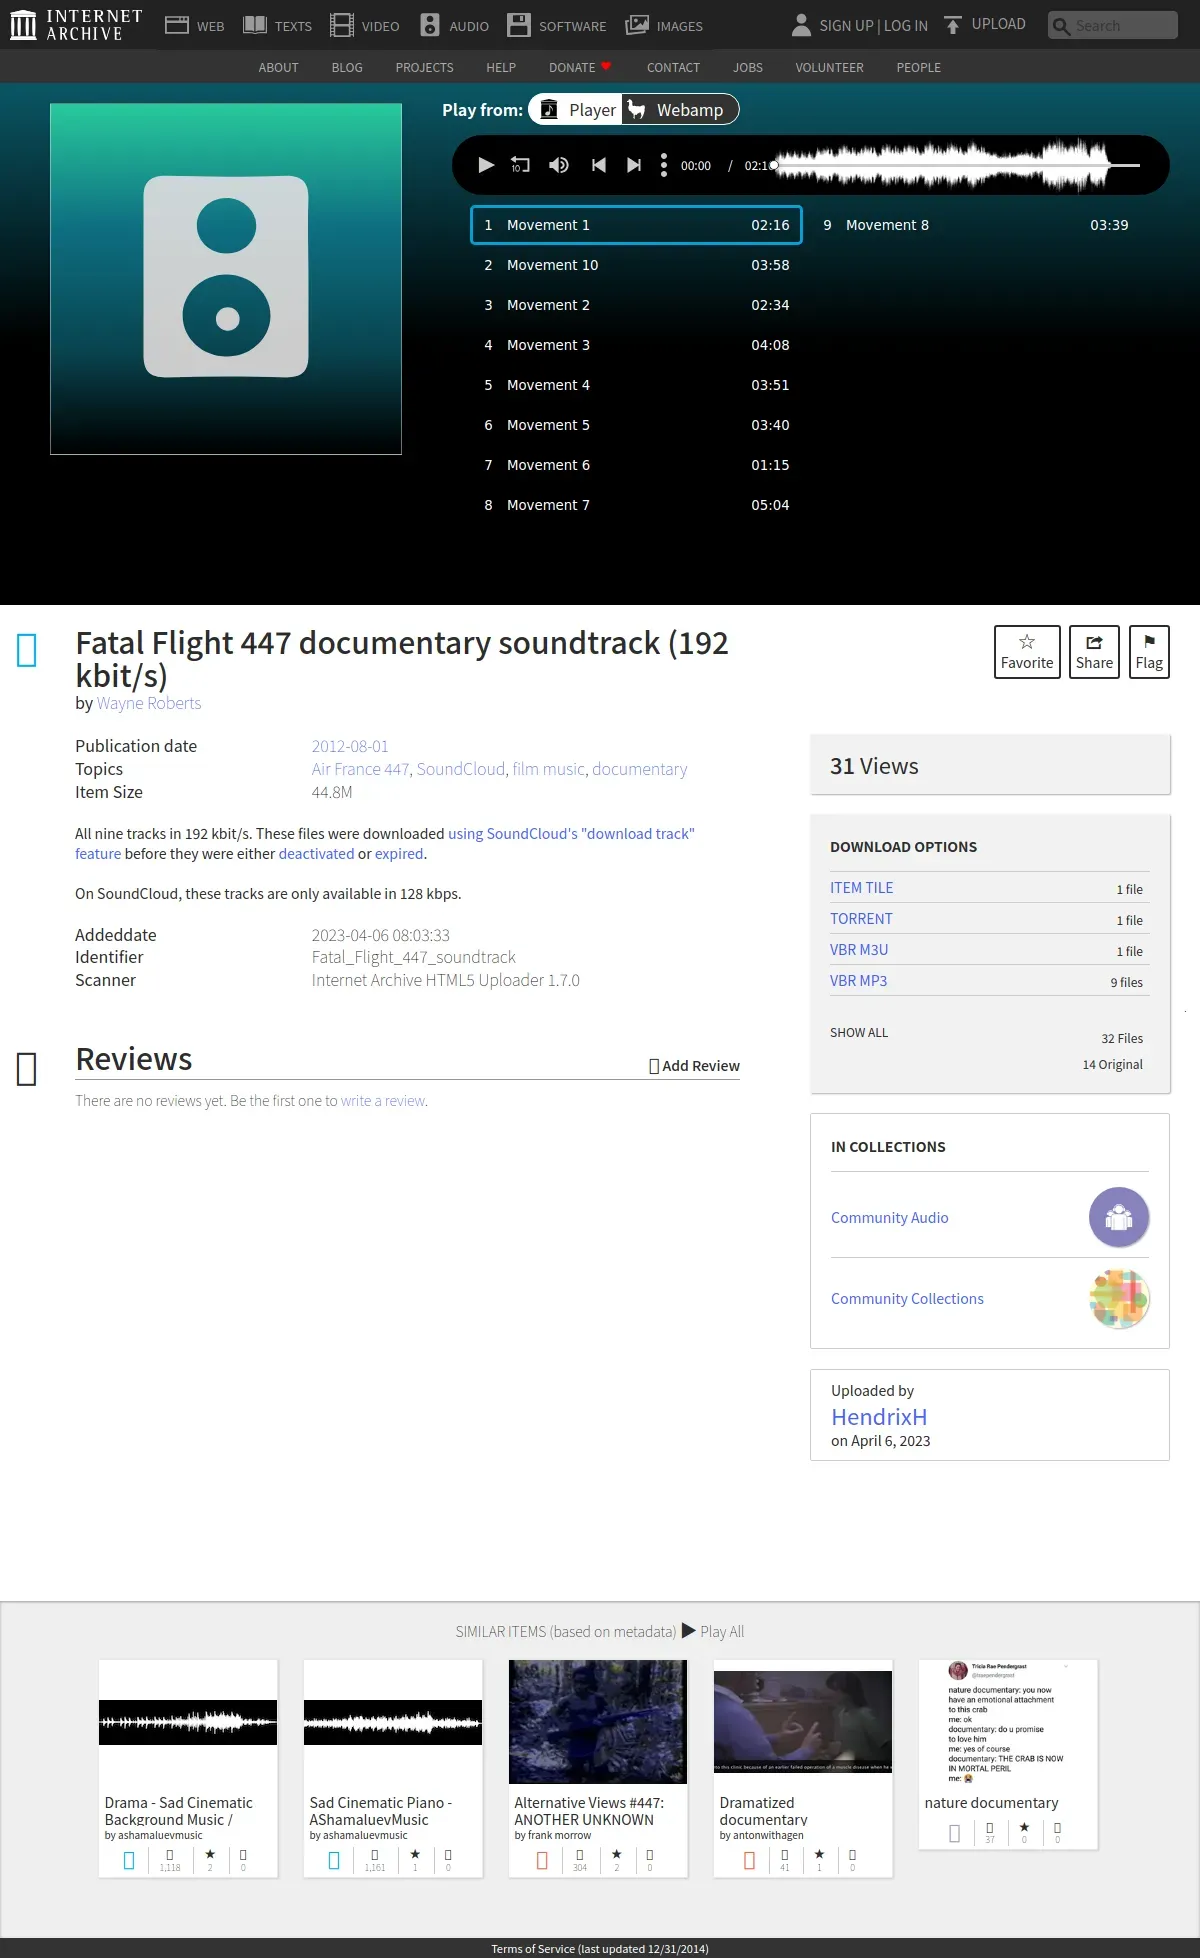Open the Wayne Roberts creator link
Viewport: 1200px width, 1958px height.
click(149, 703)
